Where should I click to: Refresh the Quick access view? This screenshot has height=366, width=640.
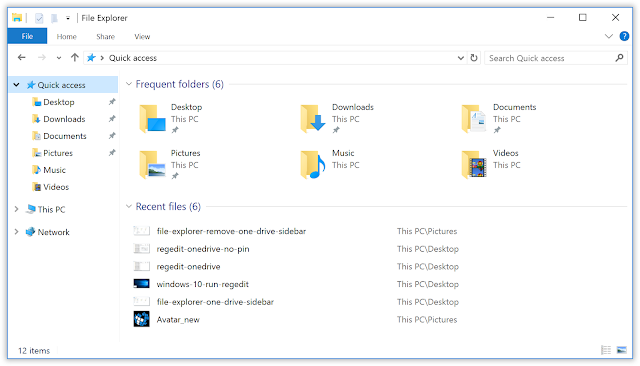click(474, 58)
